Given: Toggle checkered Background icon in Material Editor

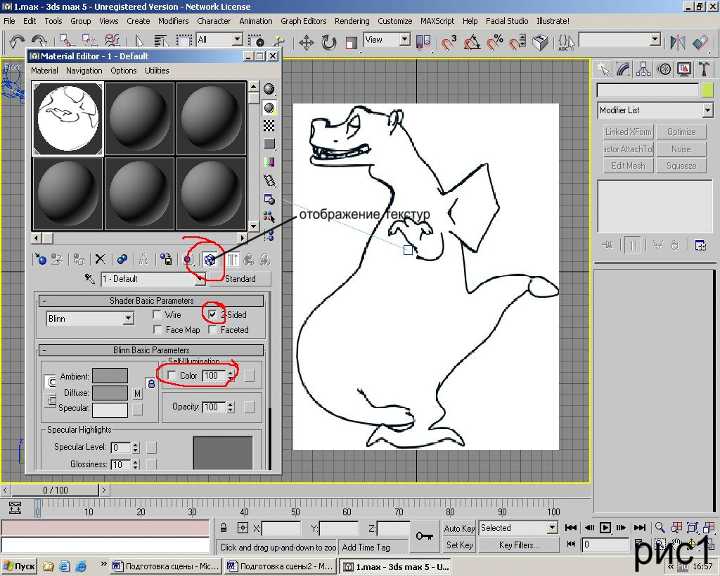Looking at the screenshot, I should pos(268,126).
